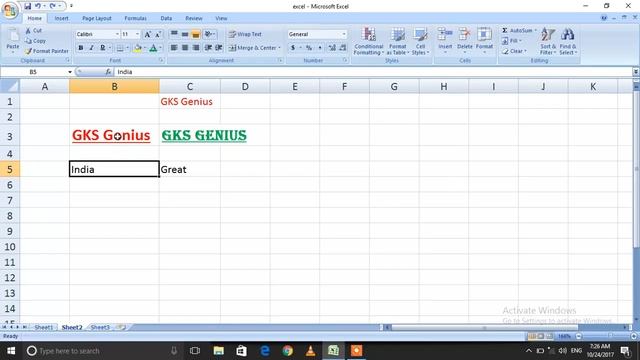The height and width of the screenshot is (360, 640).
Task: Save workbook from Quick Access Toolbar
Action: pyautogui.click(x=27, y=6)
